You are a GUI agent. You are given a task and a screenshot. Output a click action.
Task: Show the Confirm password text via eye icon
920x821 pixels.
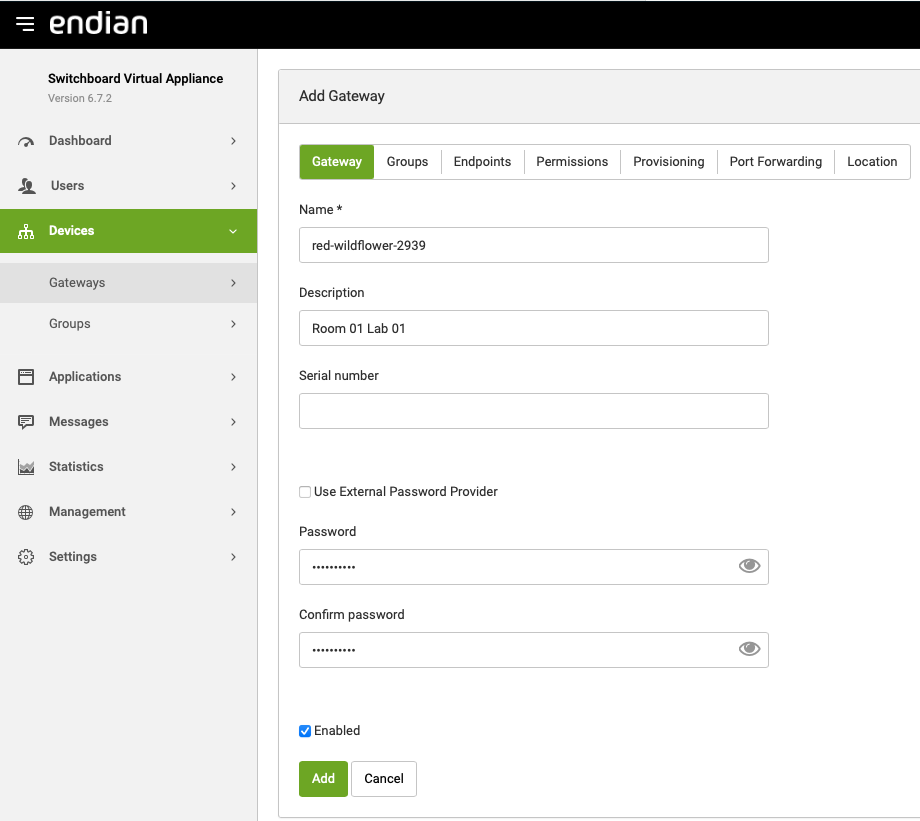pos(749,649)
